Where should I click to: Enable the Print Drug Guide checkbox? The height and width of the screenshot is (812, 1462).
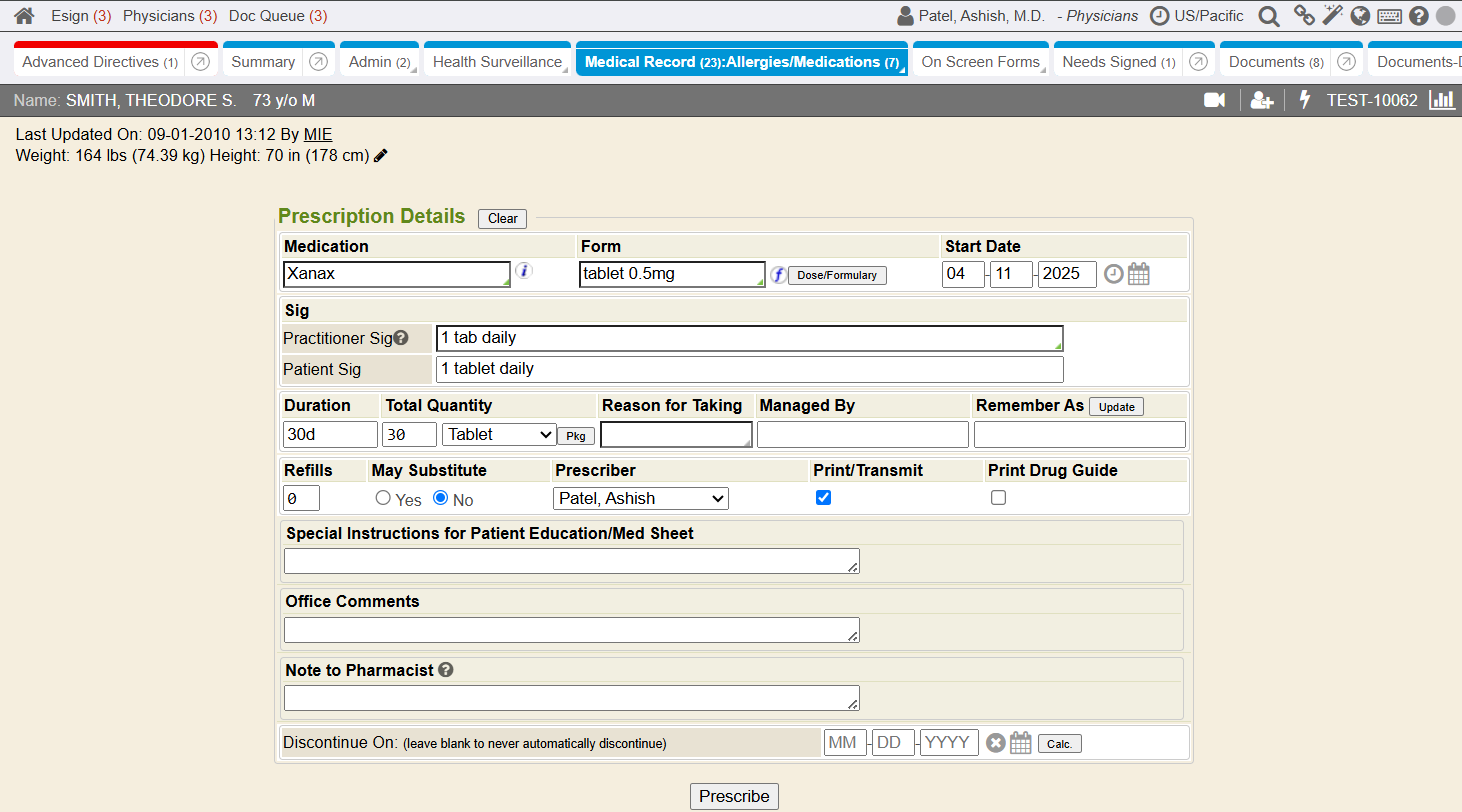pos(998,498)
